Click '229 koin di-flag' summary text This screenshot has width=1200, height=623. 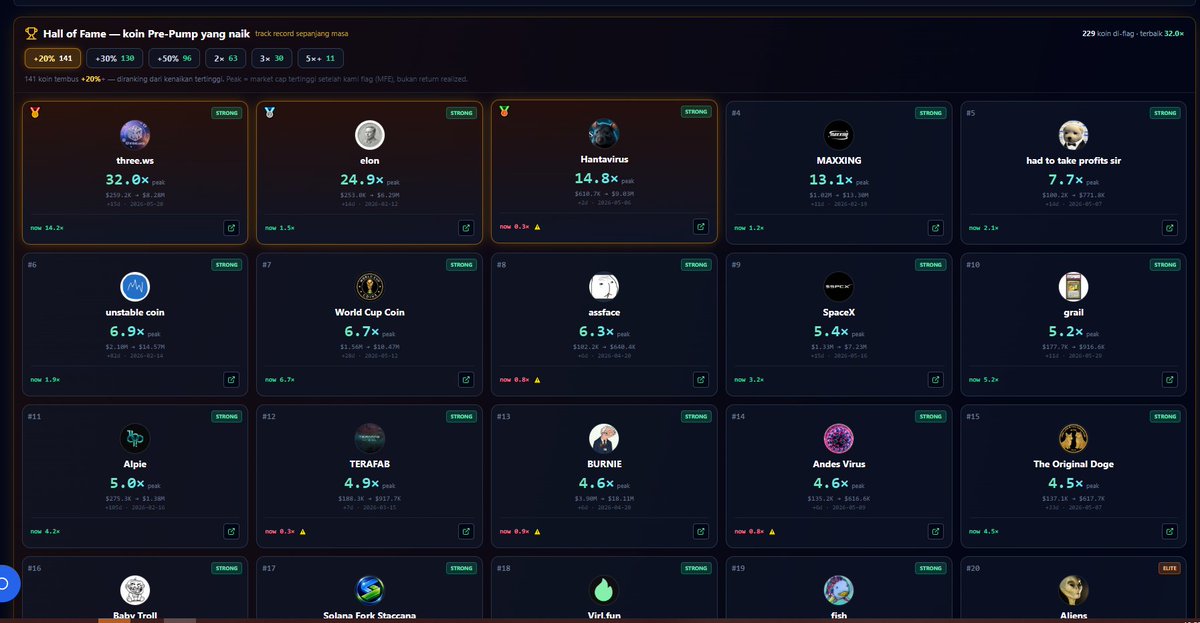(x=1109, y=33)
